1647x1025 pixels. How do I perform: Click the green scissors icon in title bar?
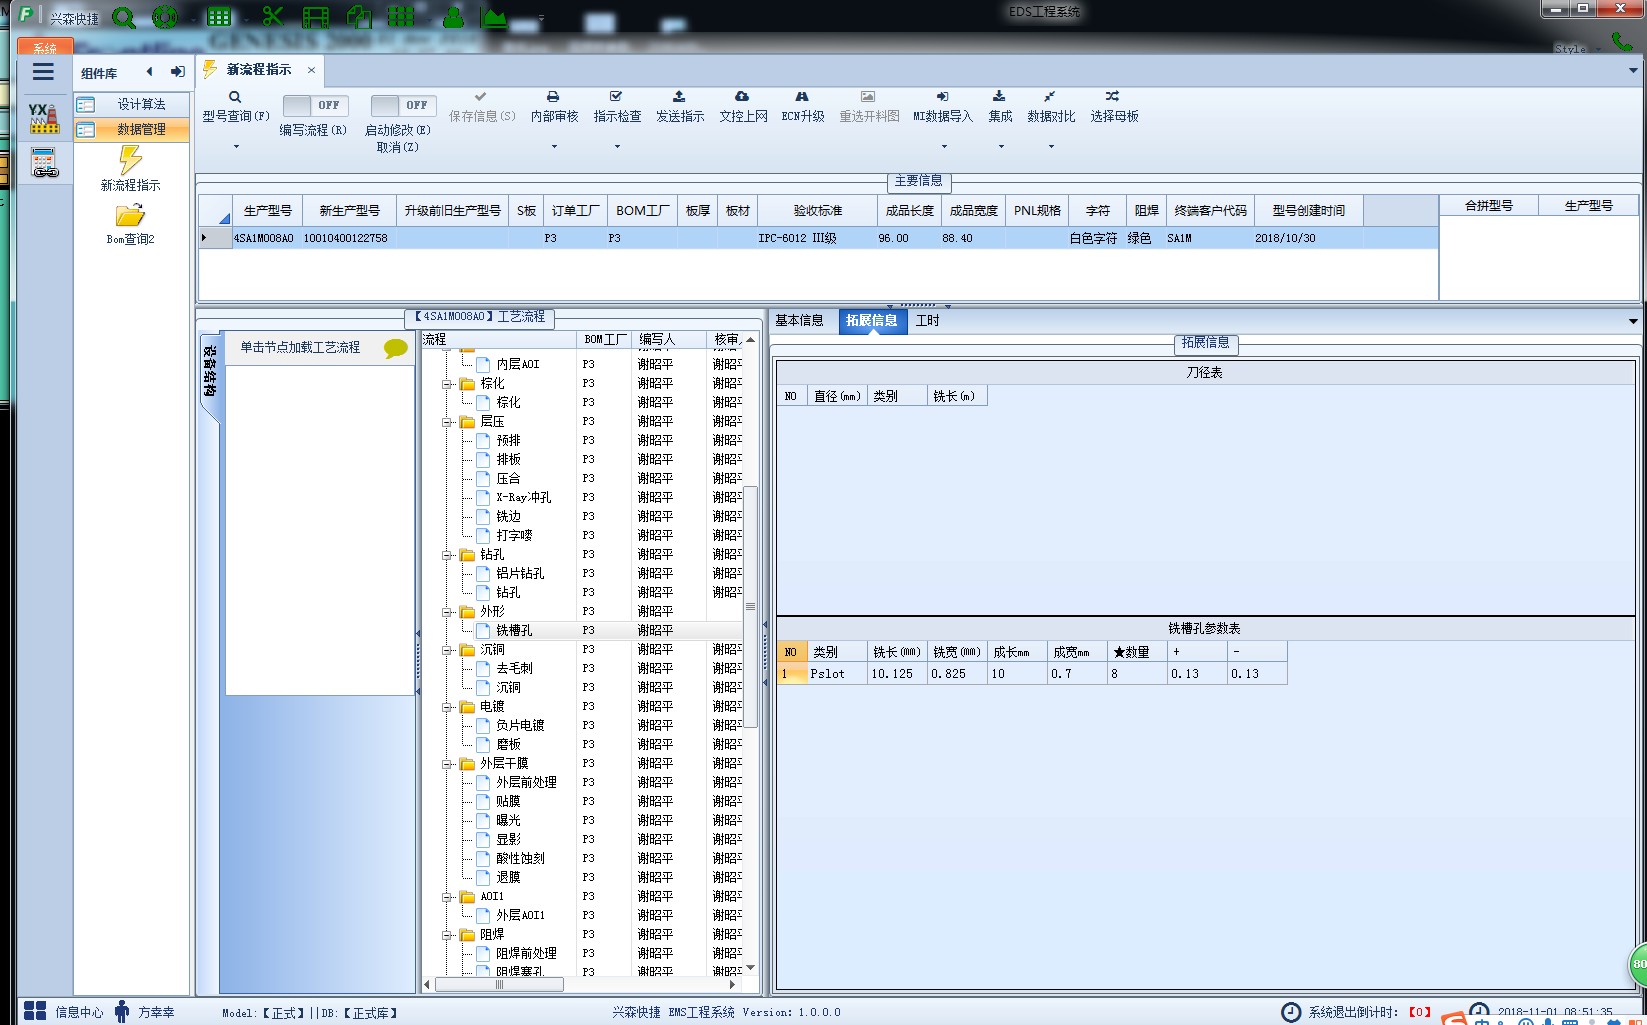coord(272,17)
